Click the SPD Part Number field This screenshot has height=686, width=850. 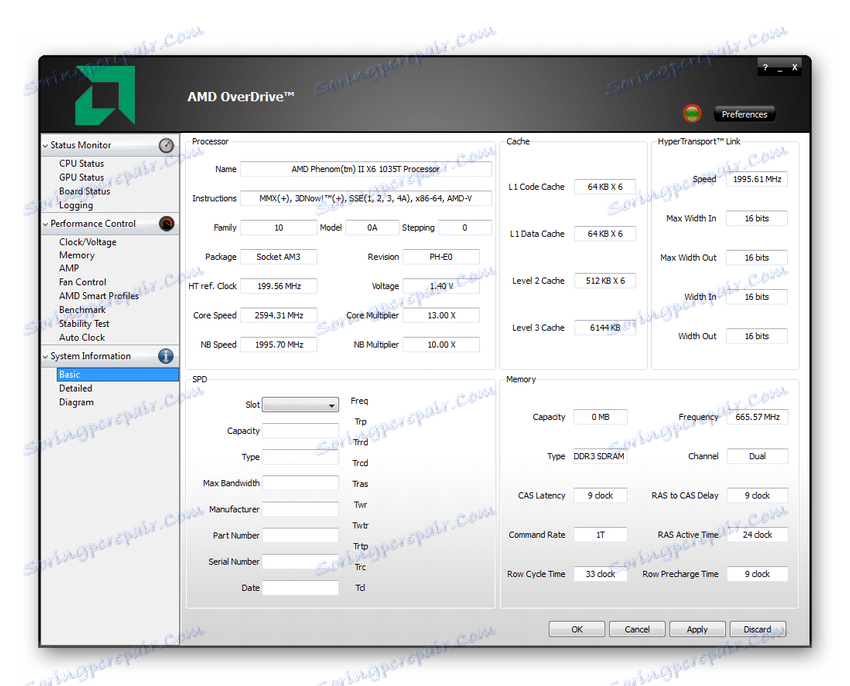(x=300, y=535)
